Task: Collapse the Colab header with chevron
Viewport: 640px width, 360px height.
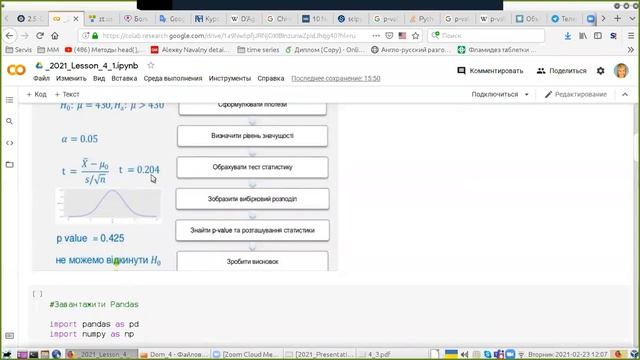Action: tap(625, 94)
